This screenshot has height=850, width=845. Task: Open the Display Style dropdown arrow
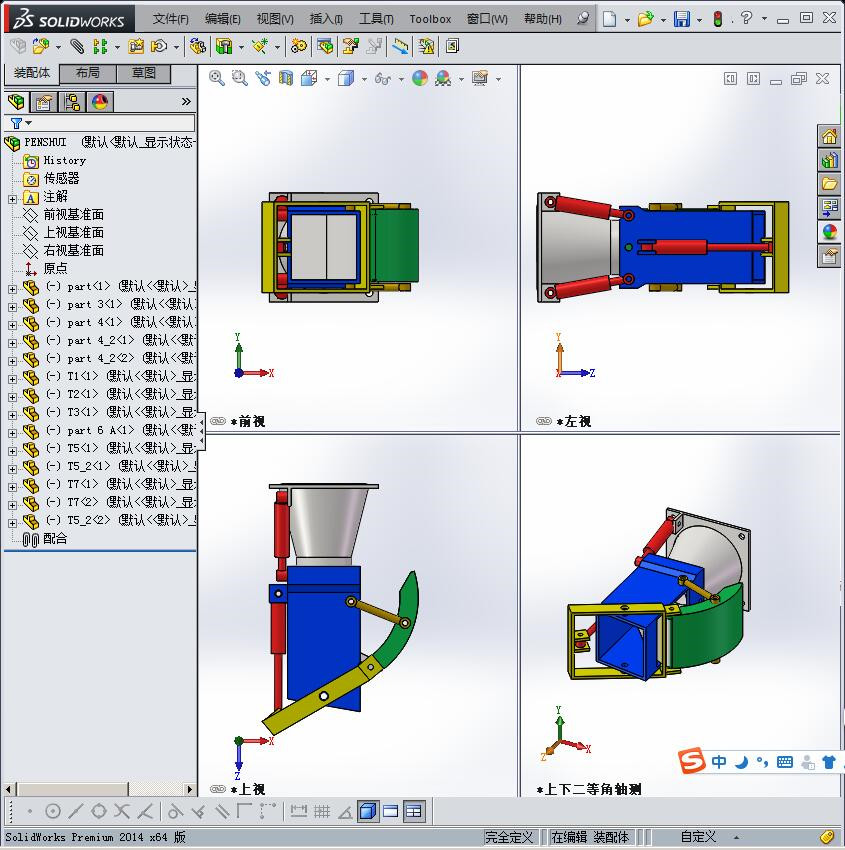pos(364,80)
